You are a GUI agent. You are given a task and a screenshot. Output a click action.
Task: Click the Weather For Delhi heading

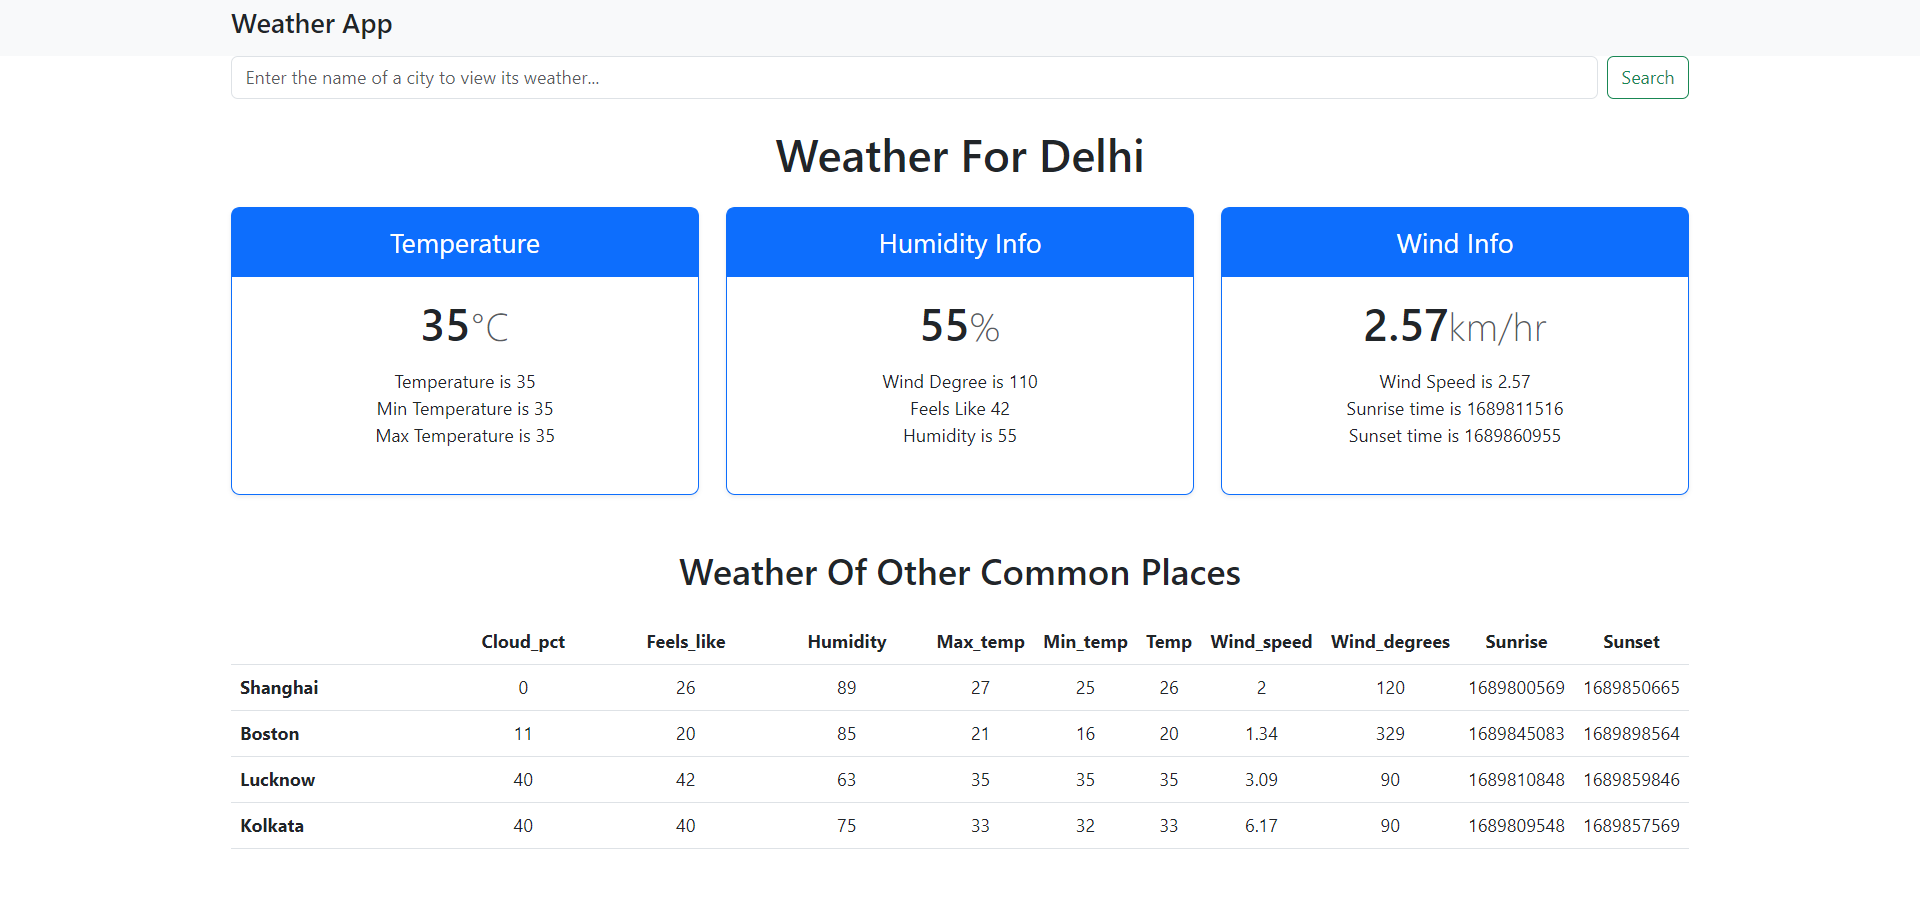coord(959,156)
